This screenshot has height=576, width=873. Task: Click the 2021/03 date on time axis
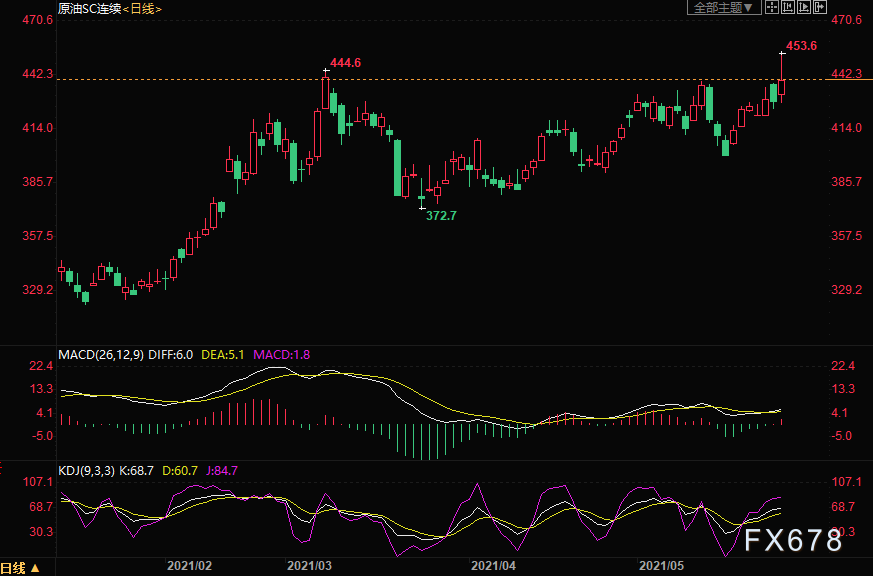pyautogui.click(x=309, y=565)
